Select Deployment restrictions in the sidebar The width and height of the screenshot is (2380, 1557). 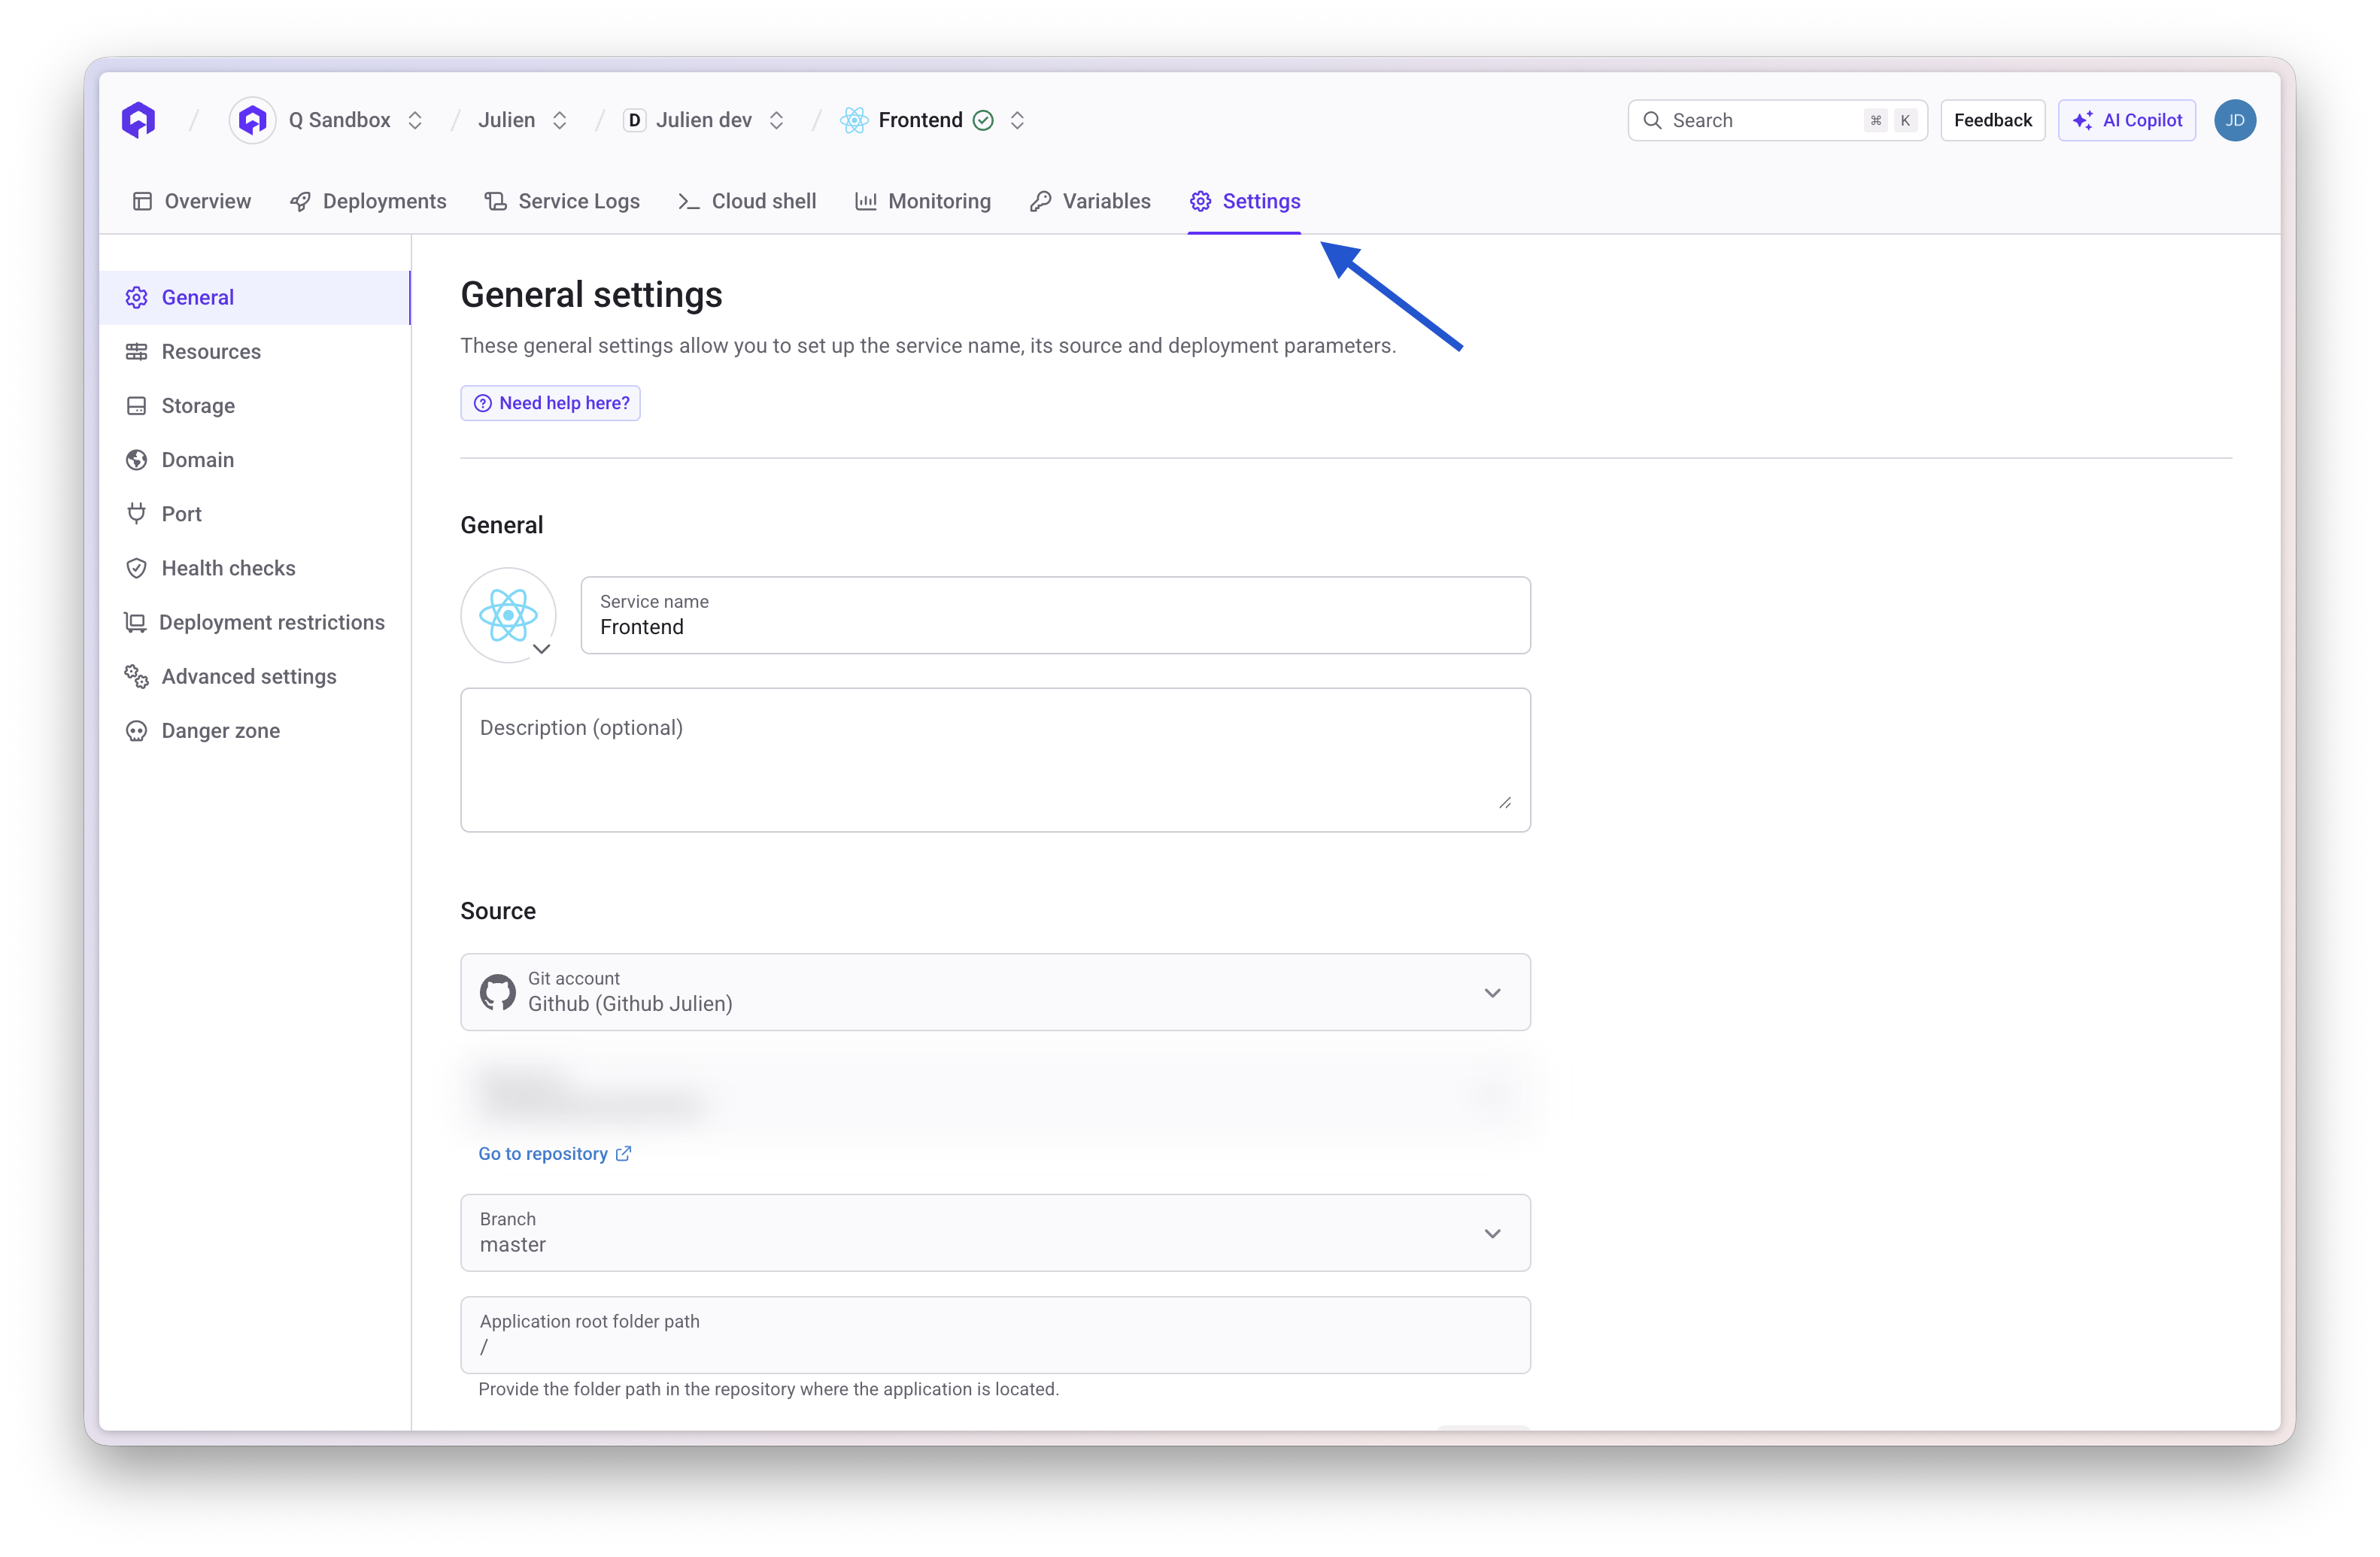click(x=255, y=622)
